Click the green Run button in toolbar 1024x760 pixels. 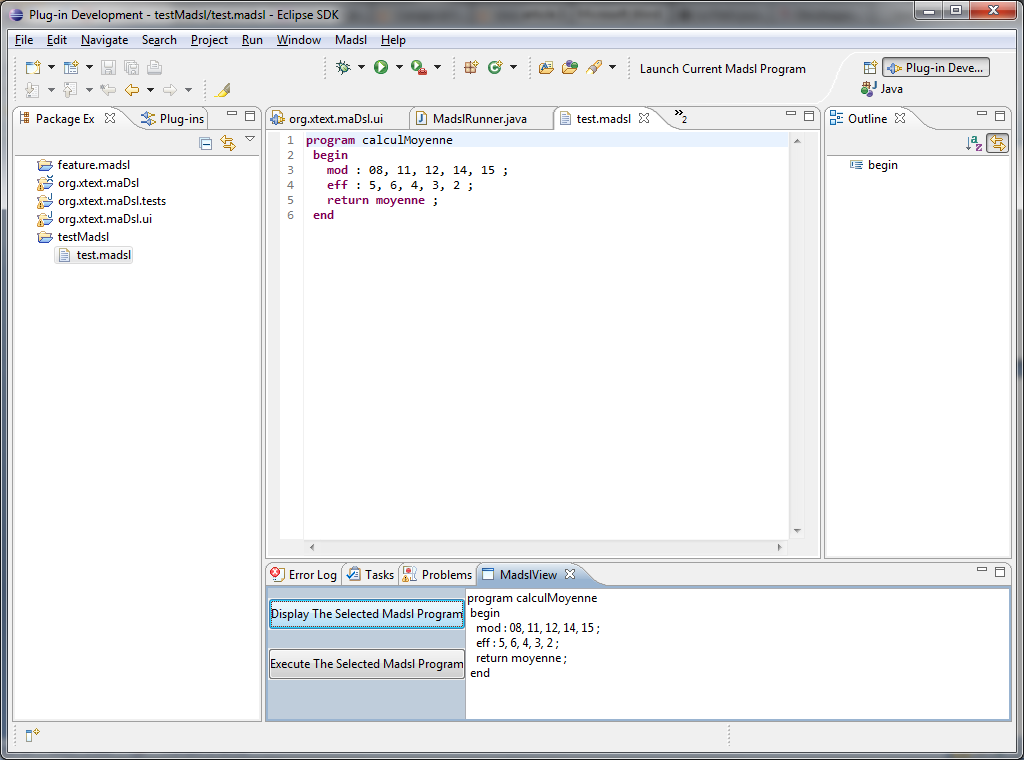point(381,68)
